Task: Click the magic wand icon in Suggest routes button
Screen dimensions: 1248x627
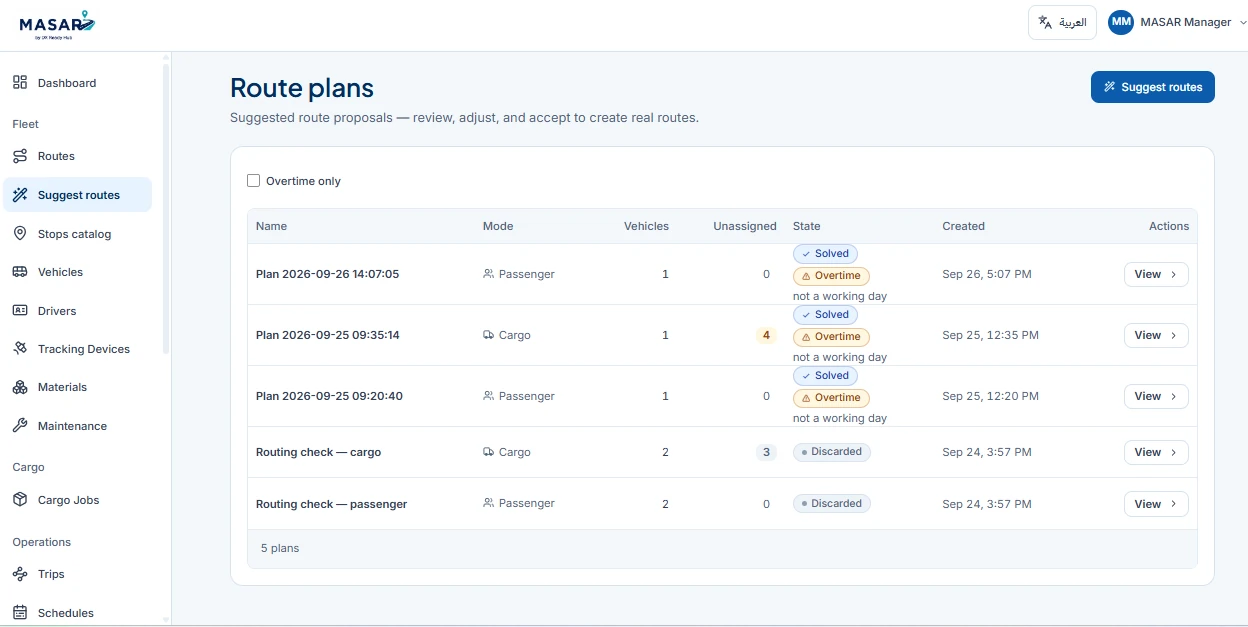Action: (1109, 87)
